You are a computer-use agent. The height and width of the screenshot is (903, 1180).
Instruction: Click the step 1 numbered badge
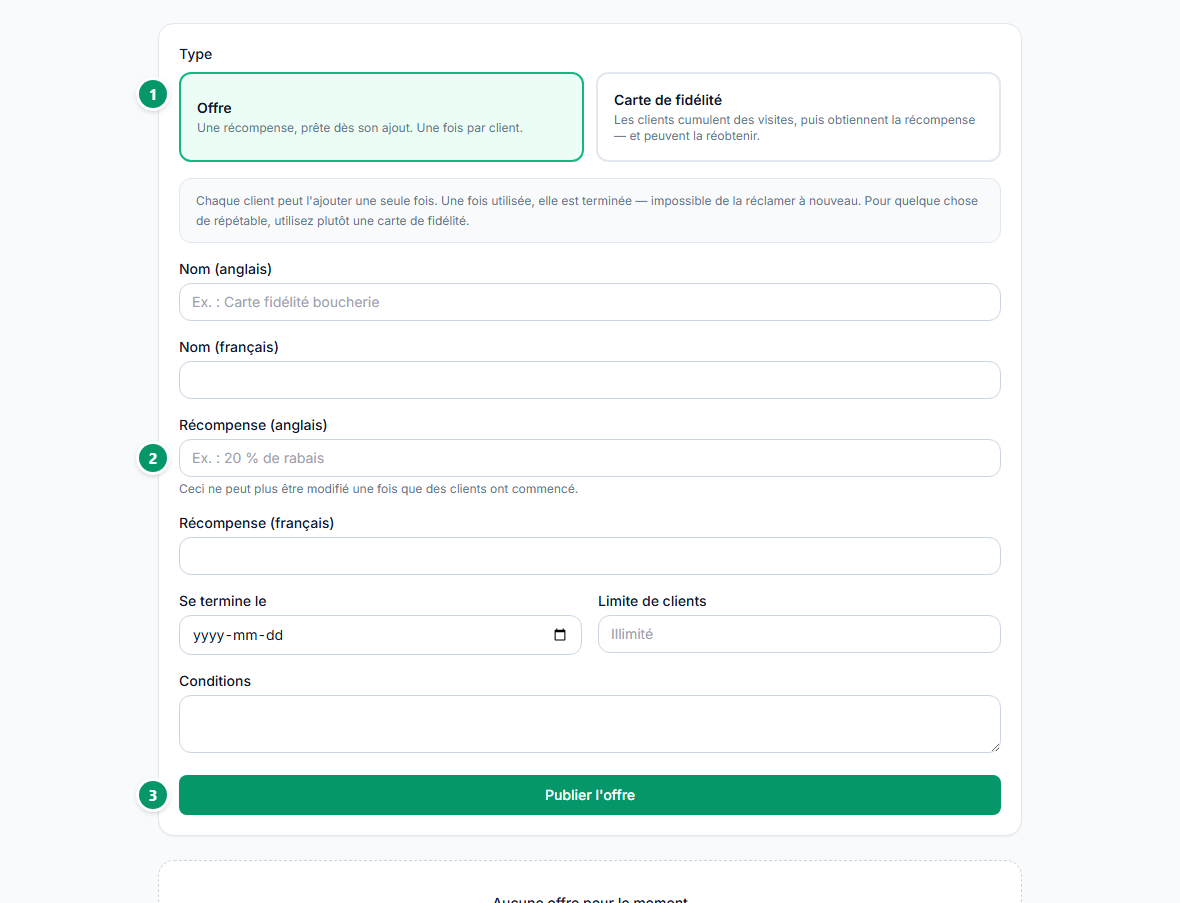point(153,95)
